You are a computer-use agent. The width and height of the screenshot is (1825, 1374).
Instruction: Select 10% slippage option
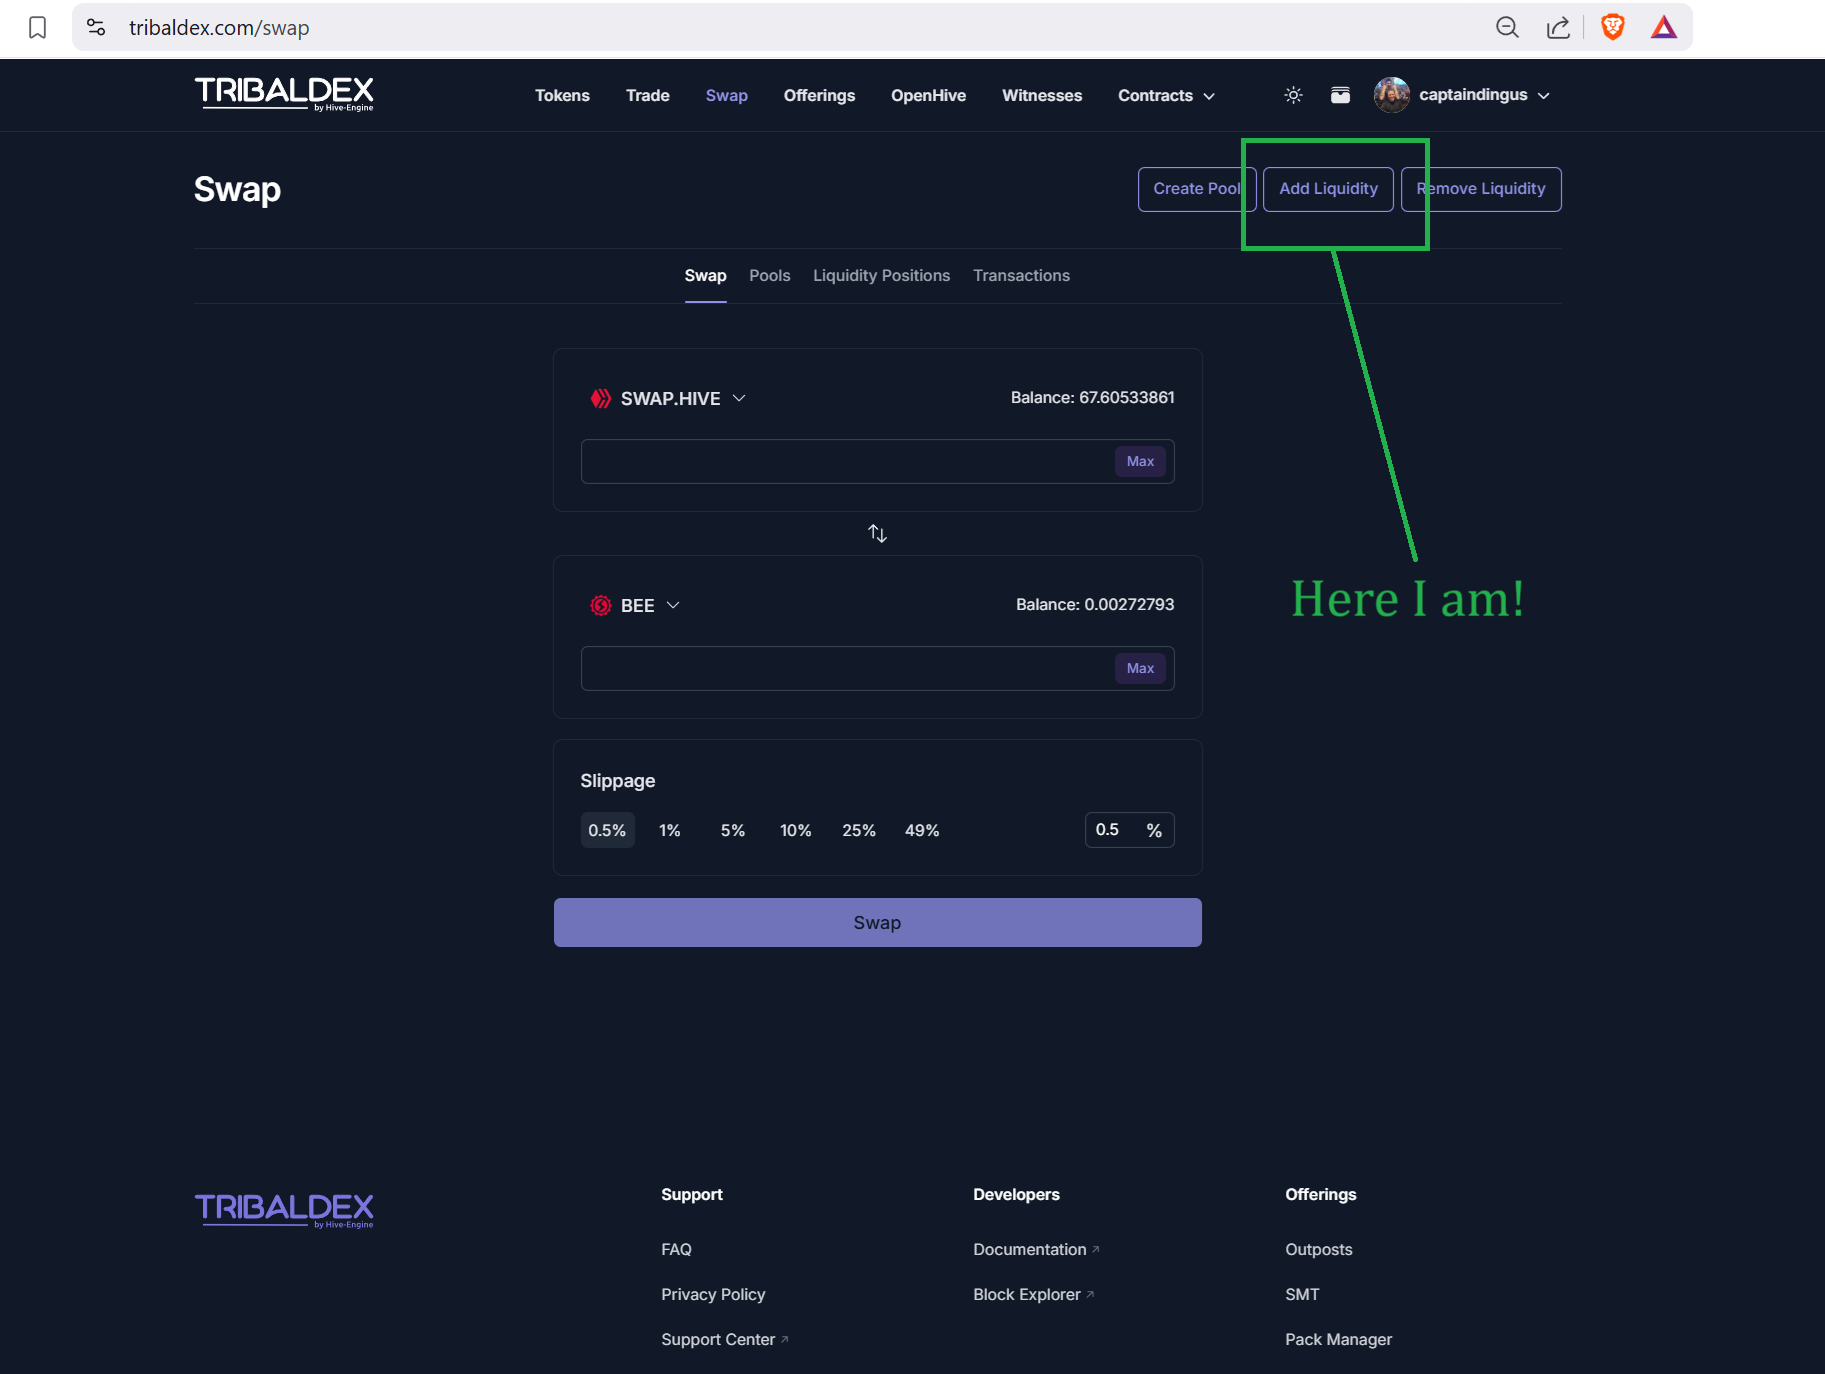796,830
